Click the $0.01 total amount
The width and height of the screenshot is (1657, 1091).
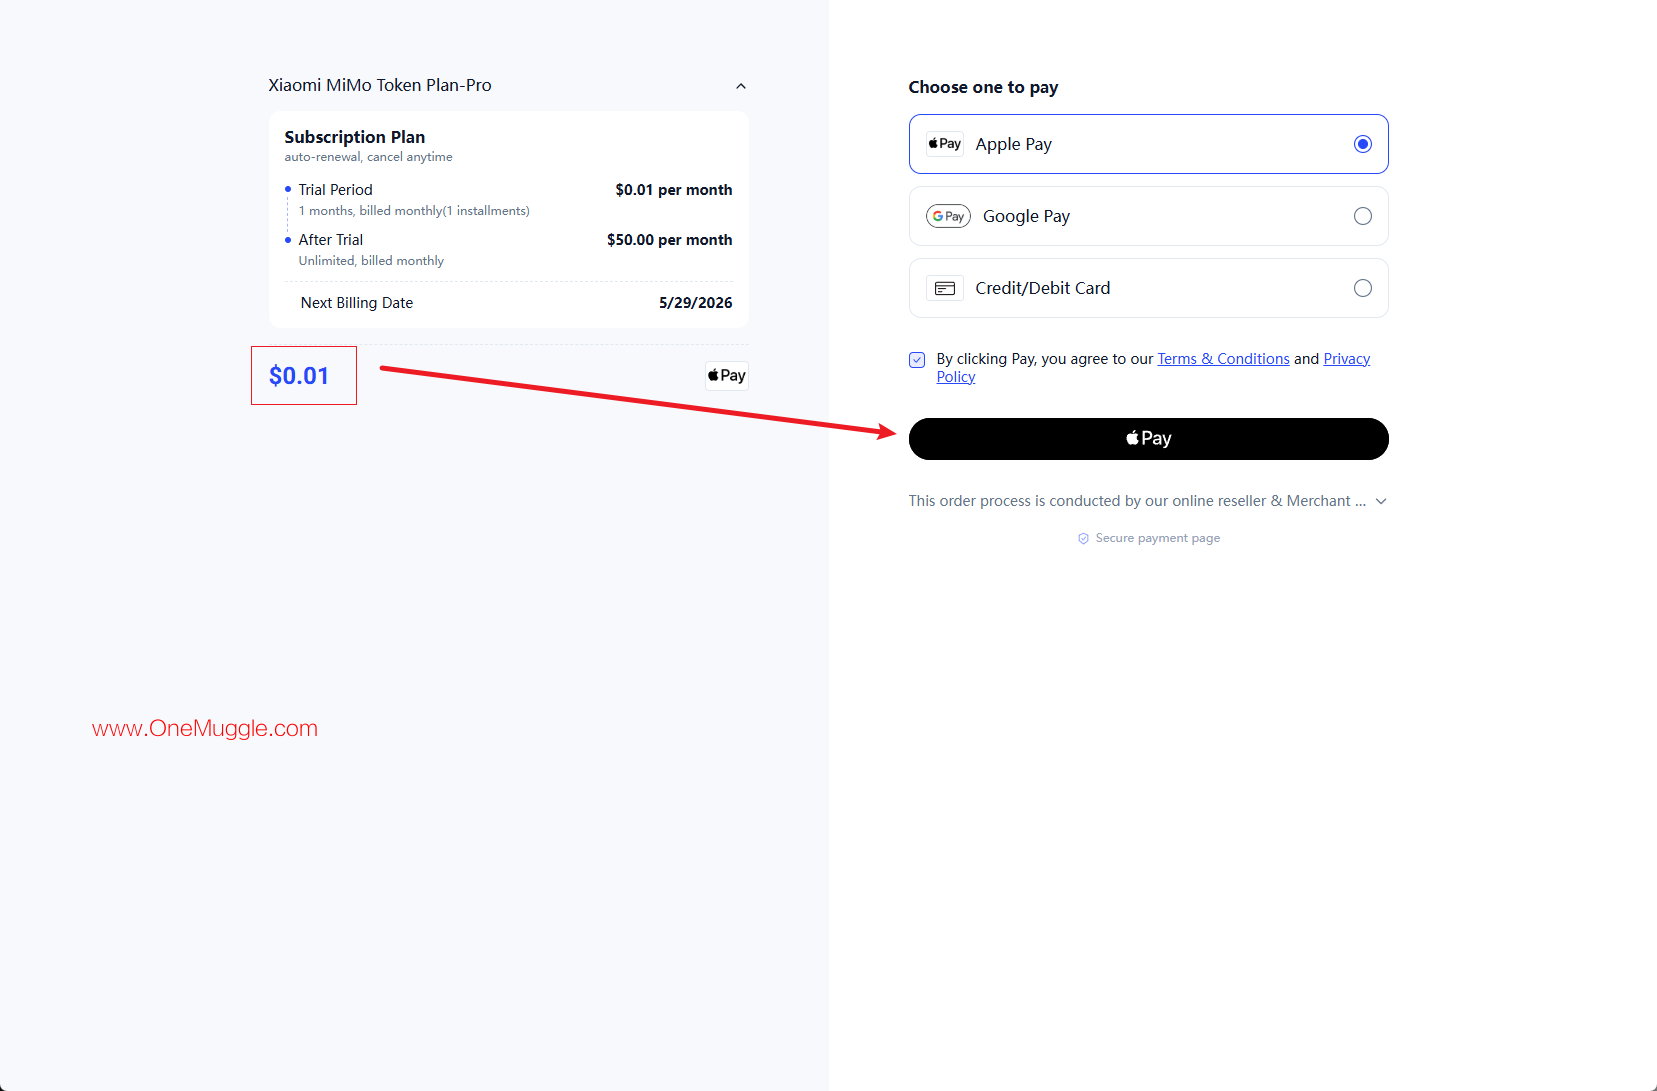click(299, 376)
